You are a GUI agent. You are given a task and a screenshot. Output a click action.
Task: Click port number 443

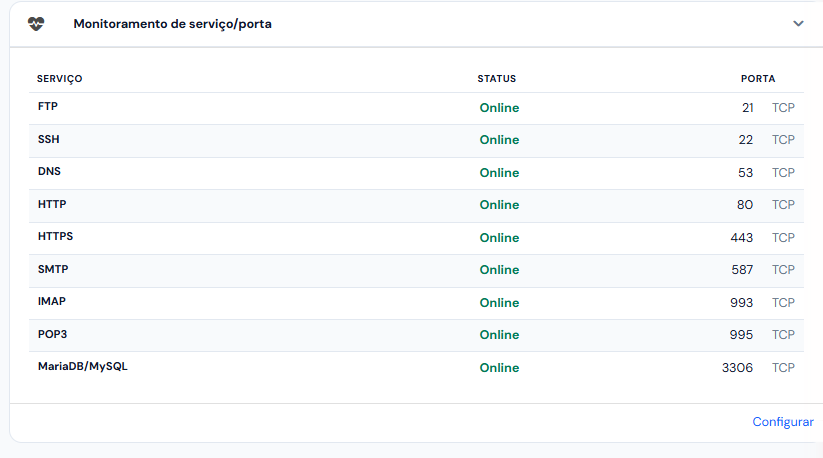742,238
